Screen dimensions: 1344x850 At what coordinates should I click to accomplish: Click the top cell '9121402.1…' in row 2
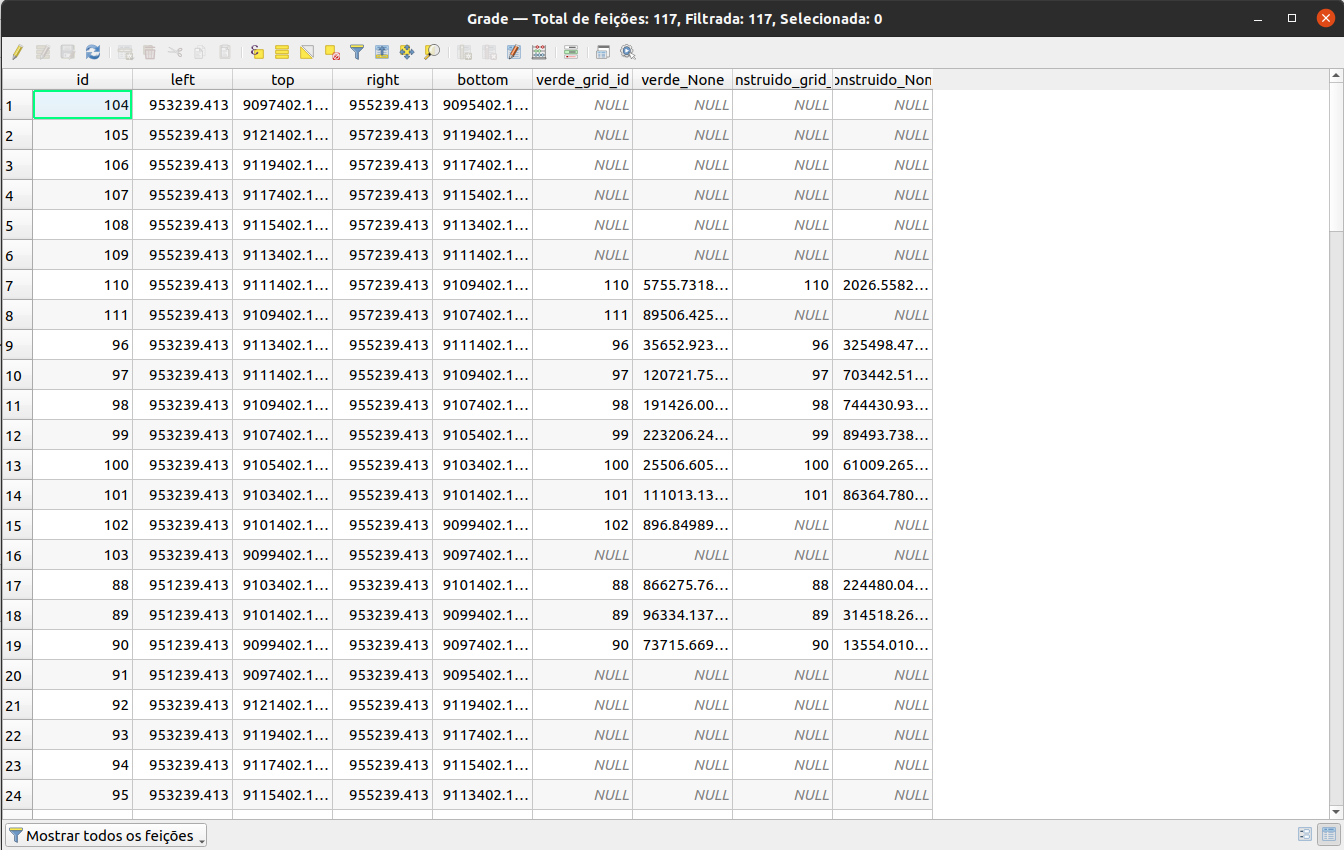(x=283, y=135)
